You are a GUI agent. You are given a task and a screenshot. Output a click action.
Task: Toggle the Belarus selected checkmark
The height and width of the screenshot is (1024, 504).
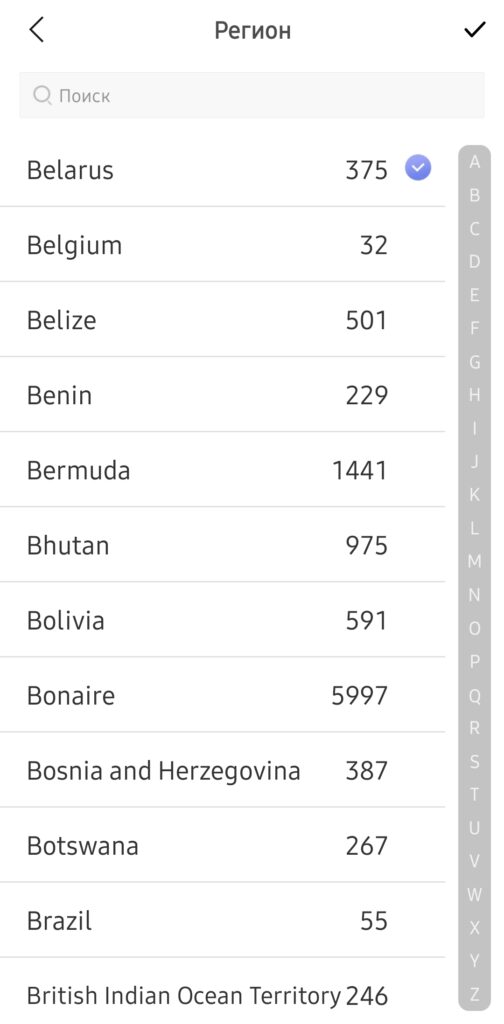(x=418, y=169)
